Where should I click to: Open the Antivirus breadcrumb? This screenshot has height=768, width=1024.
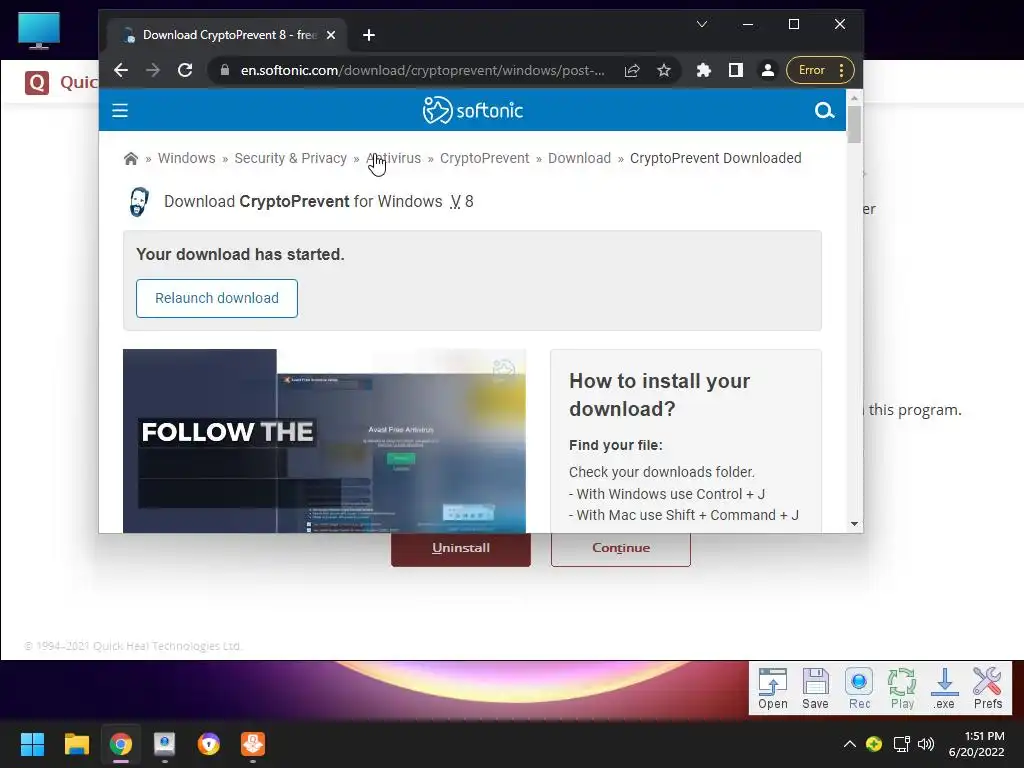[x=394, y=159]
